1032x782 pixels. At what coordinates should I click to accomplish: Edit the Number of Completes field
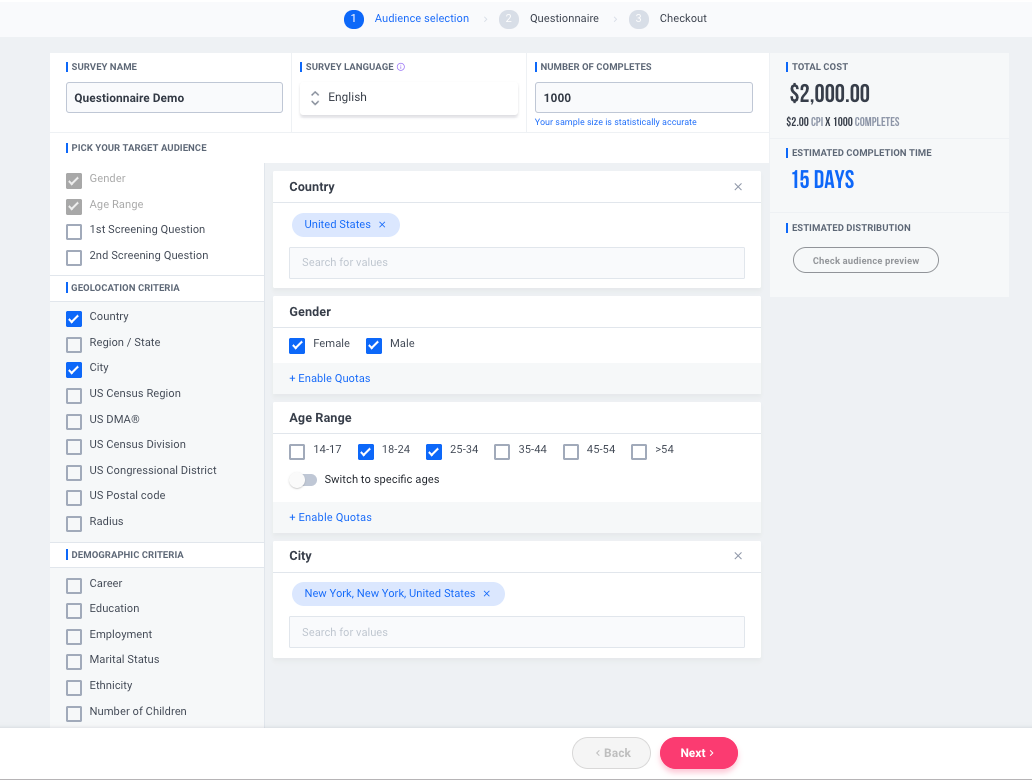[643, 97]
